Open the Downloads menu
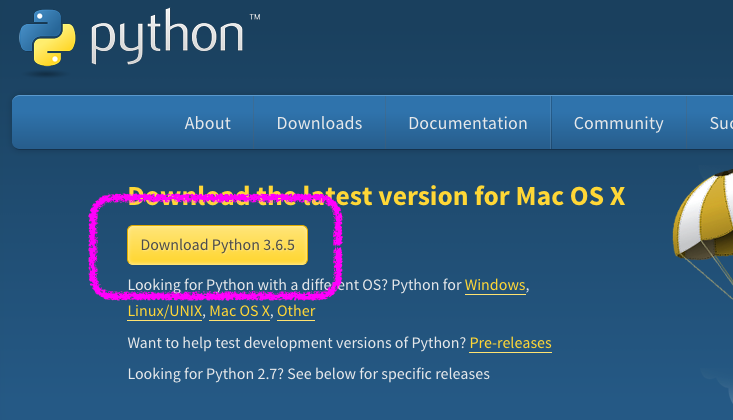Image resolution: width=733 pixels, height=420 pixels. pyautogui.click(x=319, y=123)
